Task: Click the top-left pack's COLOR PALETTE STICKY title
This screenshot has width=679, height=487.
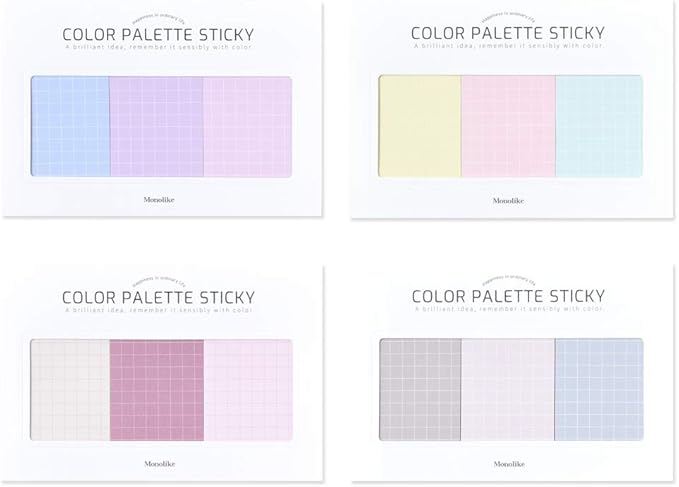Action: [159, 33]
